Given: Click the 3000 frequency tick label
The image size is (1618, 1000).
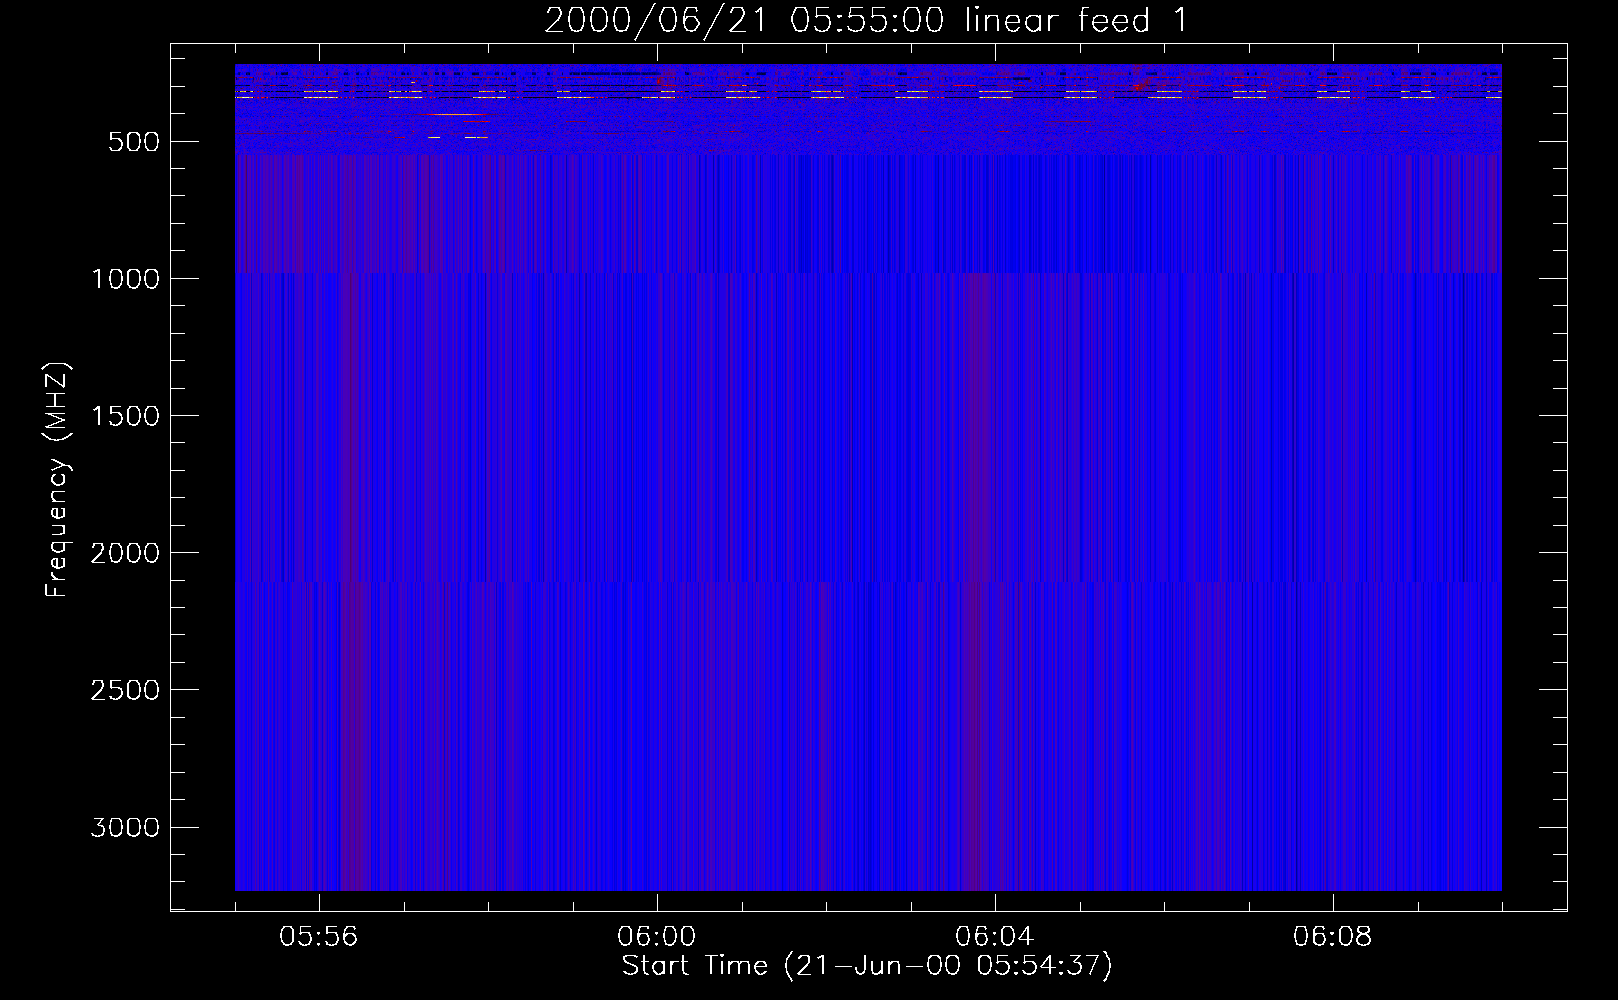Looking at the screenshot, I should tap(125, 827).
